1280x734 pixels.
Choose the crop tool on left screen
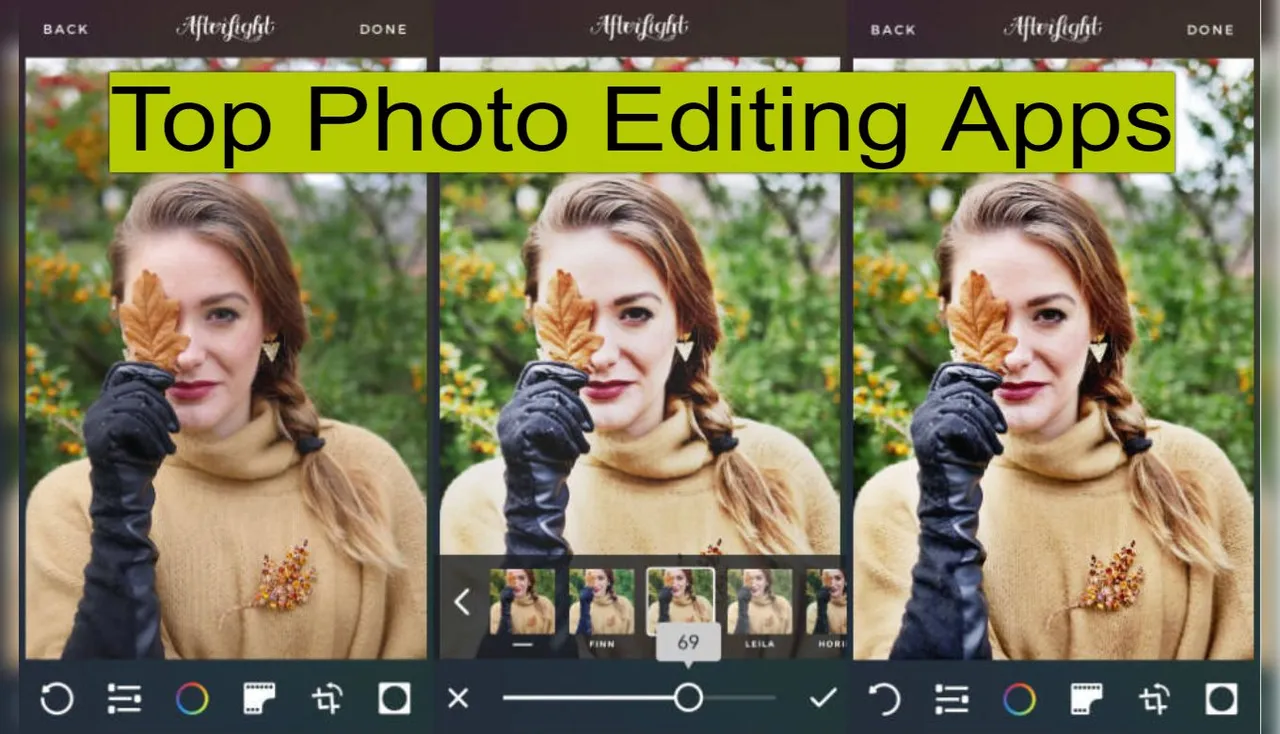(x=327, y=698)
